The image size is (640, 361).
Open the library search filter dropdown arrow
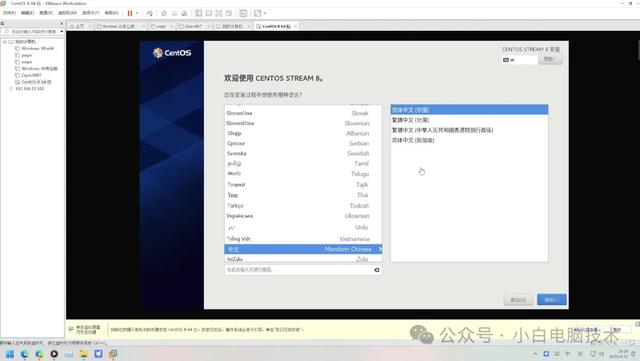click(x=61, y=31)
